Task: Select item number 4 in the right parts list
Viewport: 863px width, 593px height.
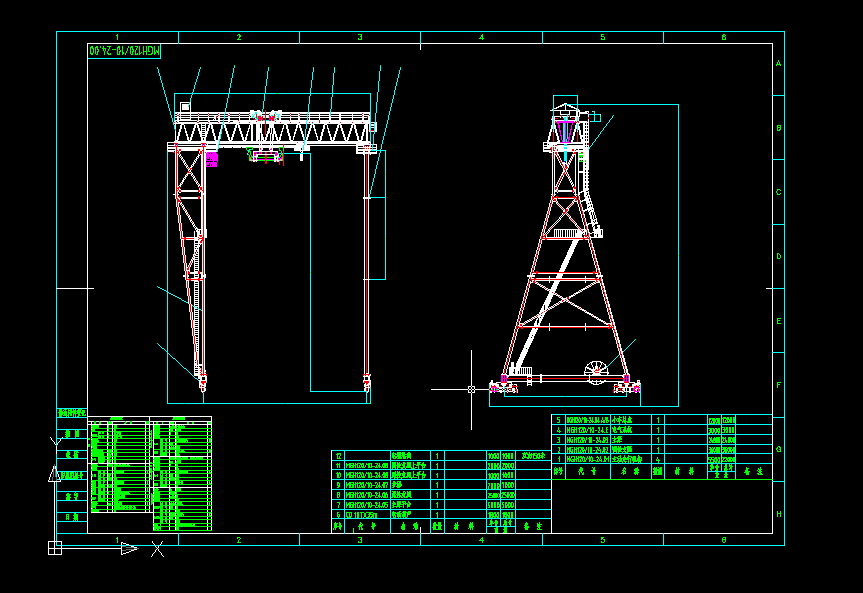Action: coord(559,430)
